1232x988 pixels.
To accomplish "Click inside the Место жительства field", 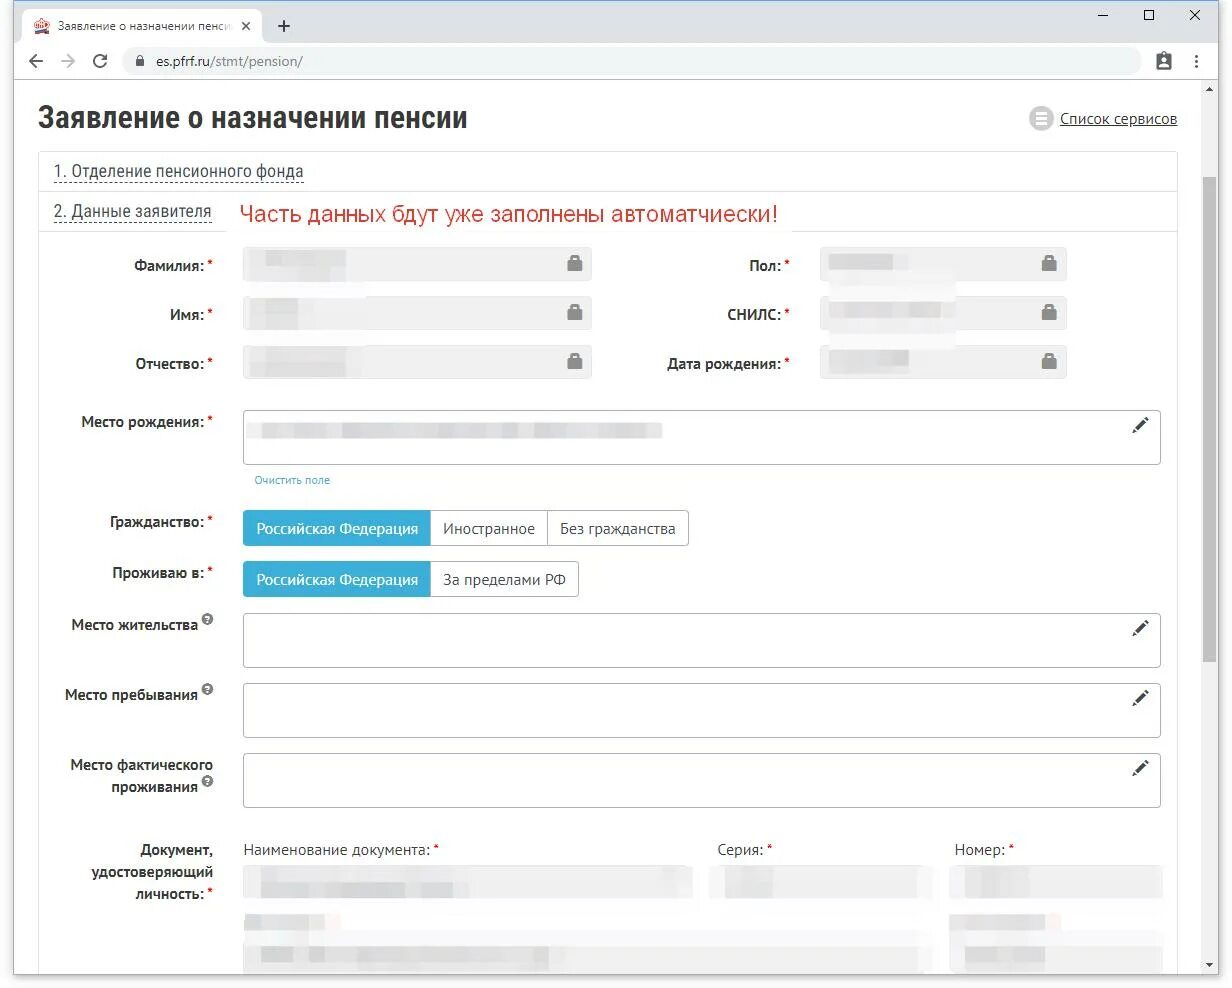I will pos(701,640).
